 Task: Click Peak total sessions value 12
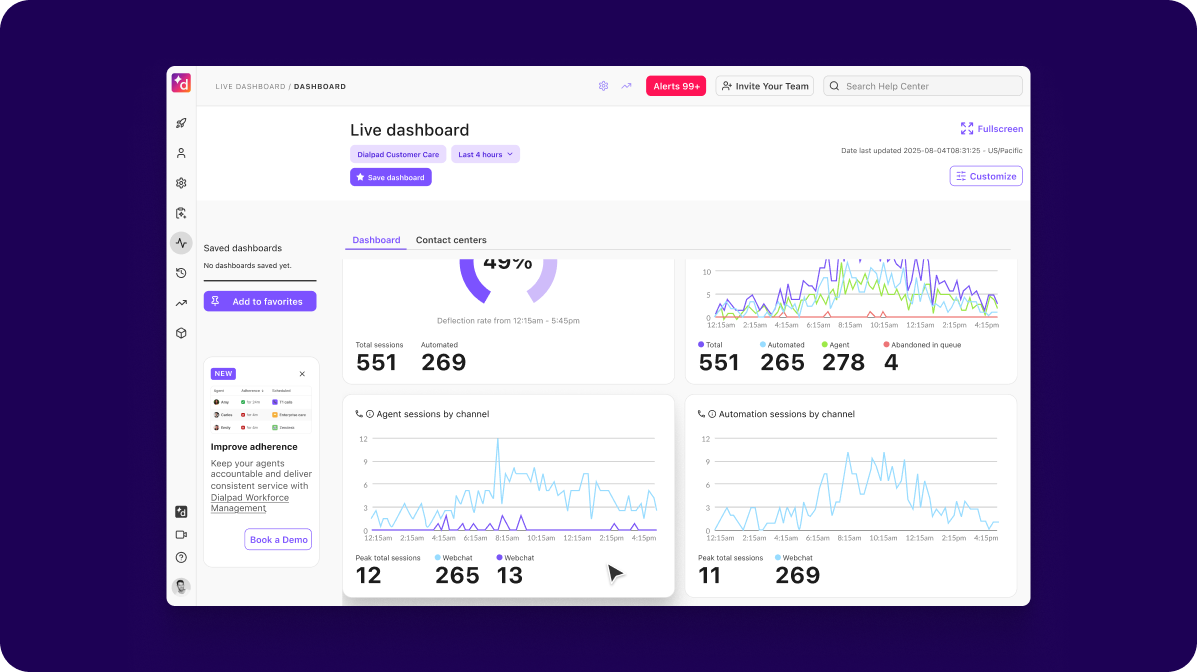[368, 575]
